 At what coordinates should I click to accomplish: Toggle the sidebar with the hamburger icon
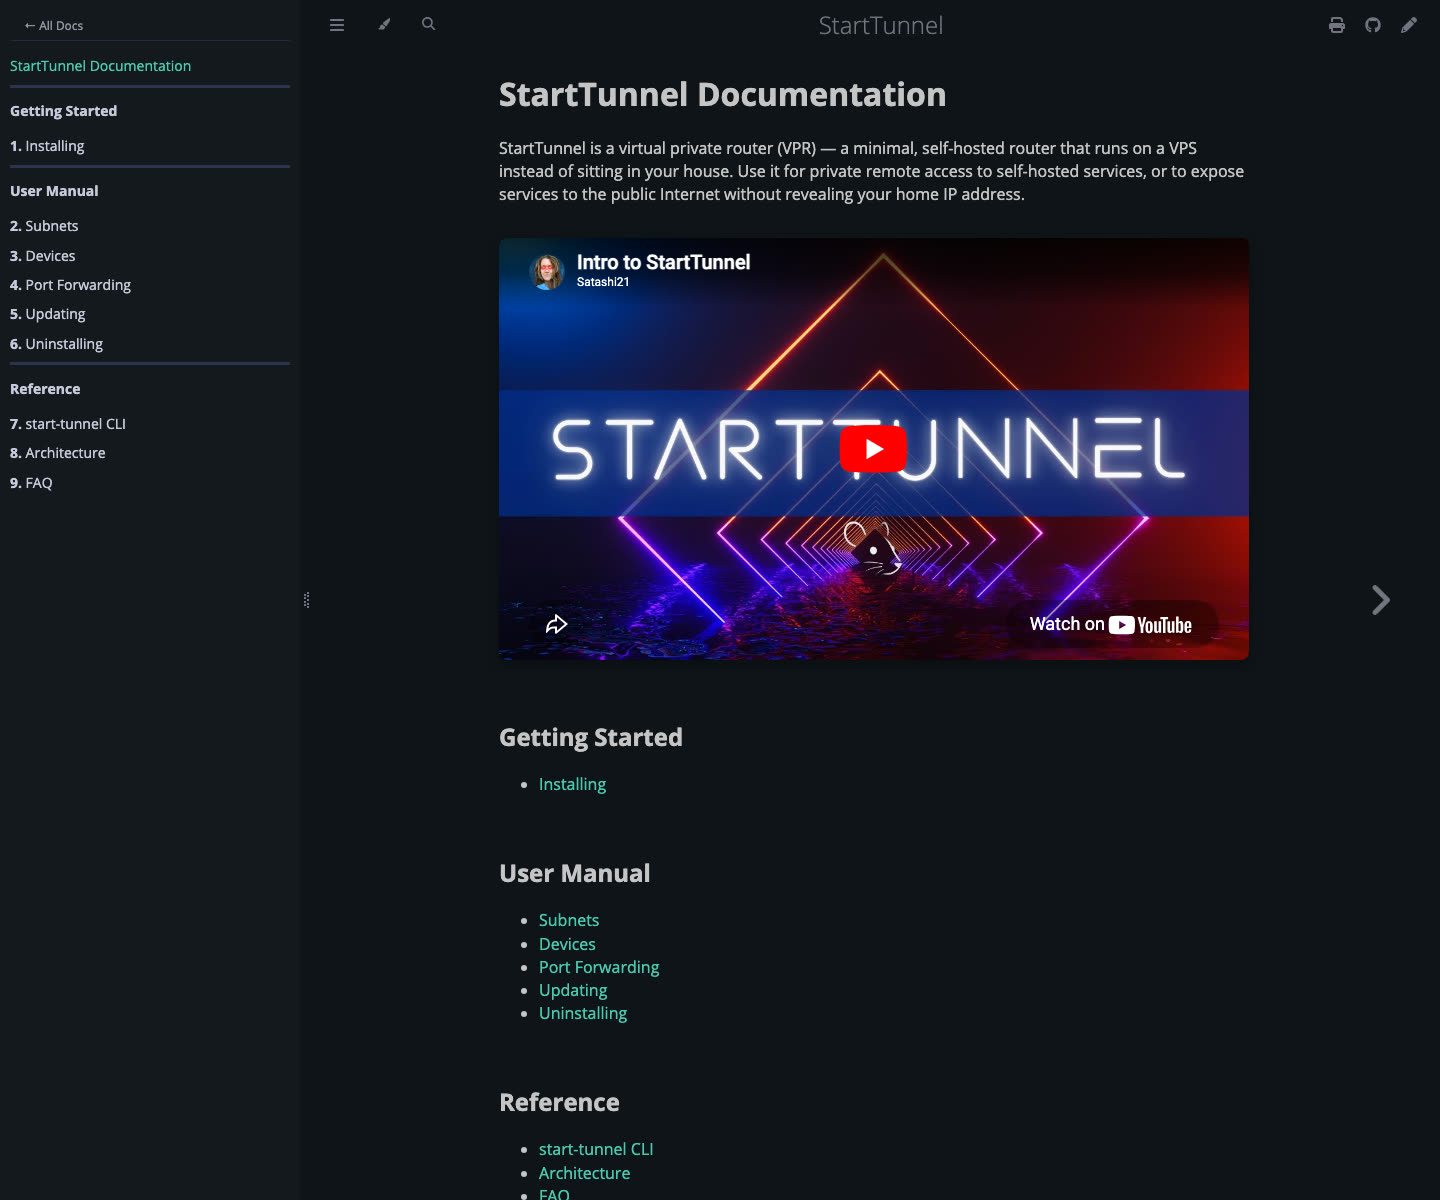(337, 24)
